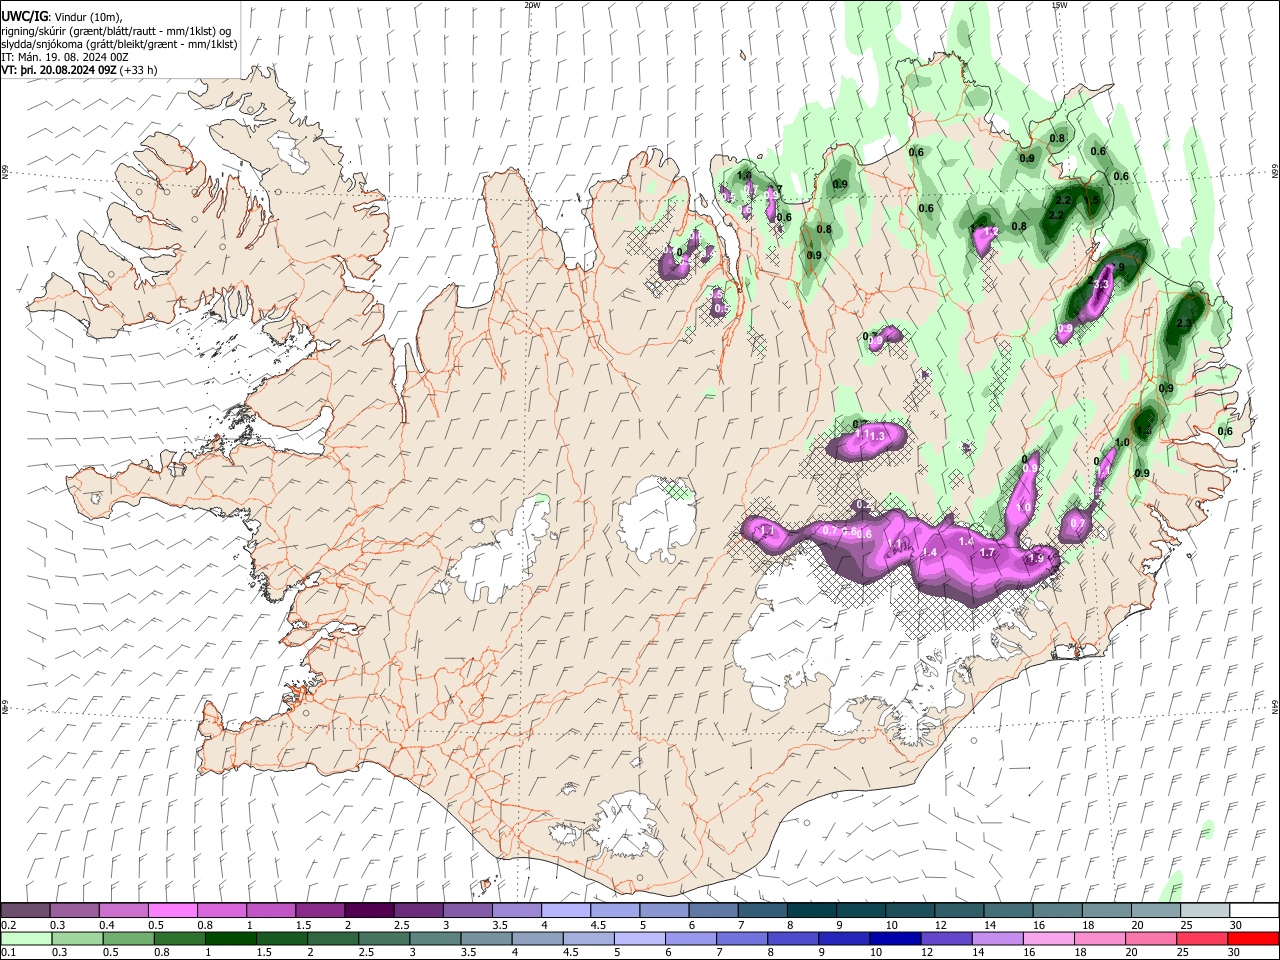Click the white '1.7' snow value label

987,553
